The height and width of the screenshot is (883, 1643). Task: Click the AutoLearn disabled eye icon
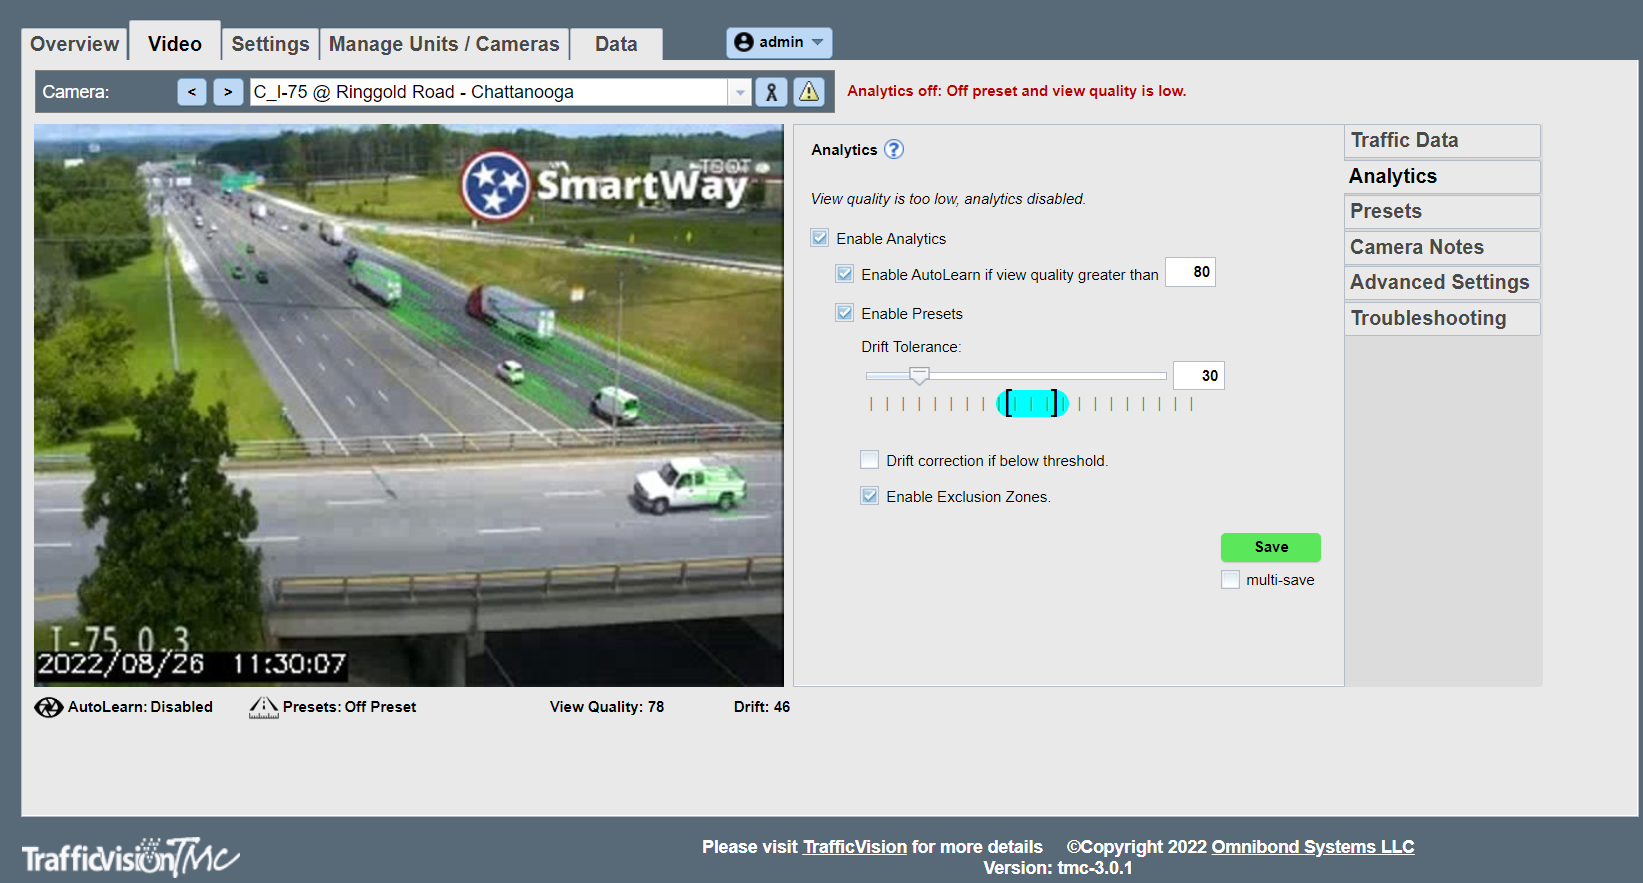tap(48, 707)
